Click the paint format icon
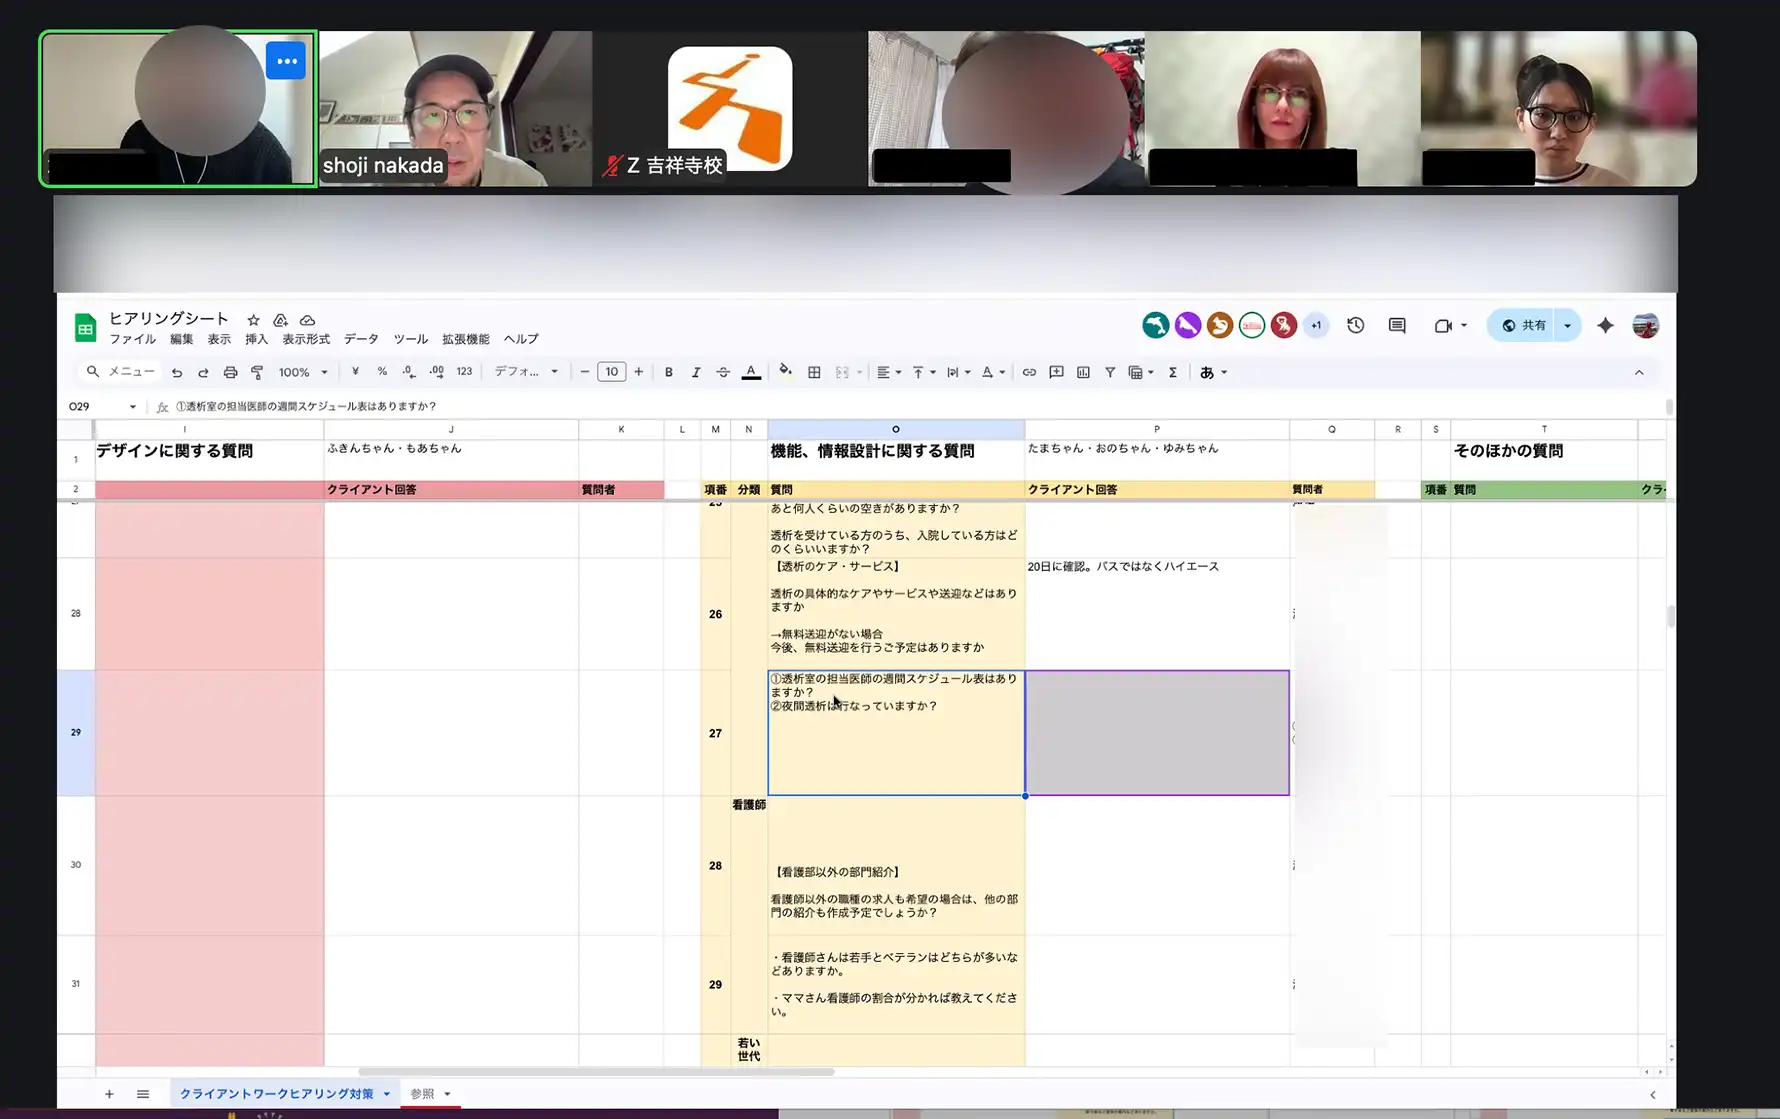Image resolution: width=1780 pixels, height=1119 pixels. (x=257, y=372)
